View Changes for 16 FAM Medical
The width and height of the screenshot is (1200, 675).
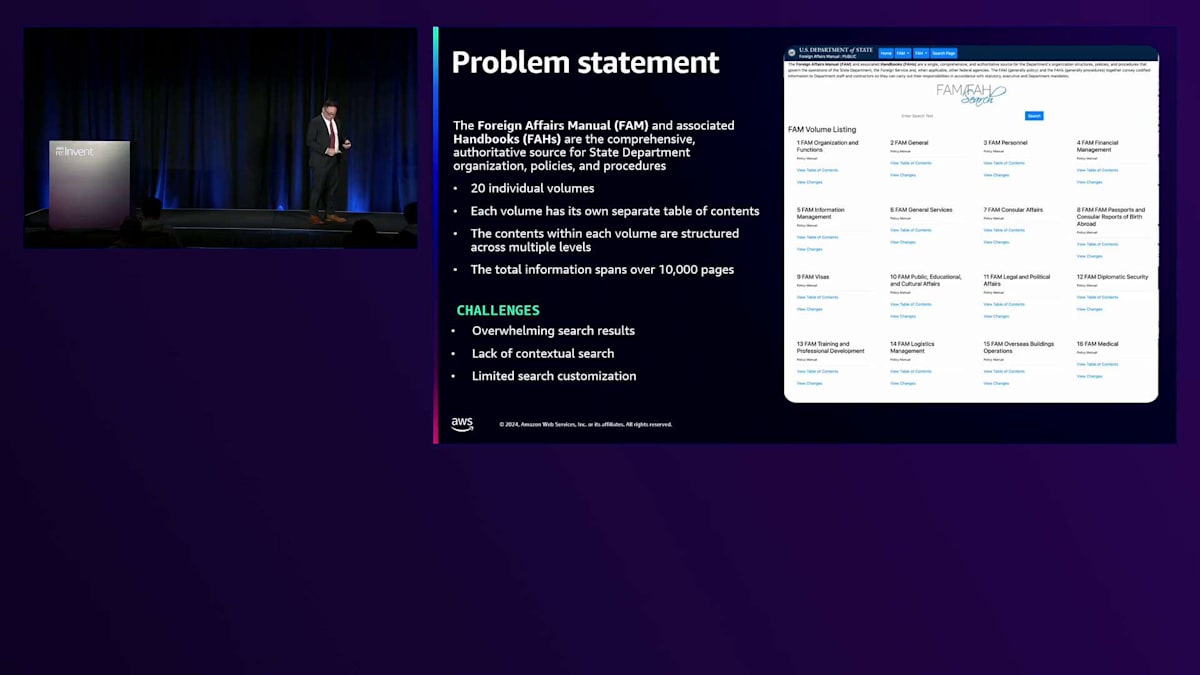pos(1089,376)
